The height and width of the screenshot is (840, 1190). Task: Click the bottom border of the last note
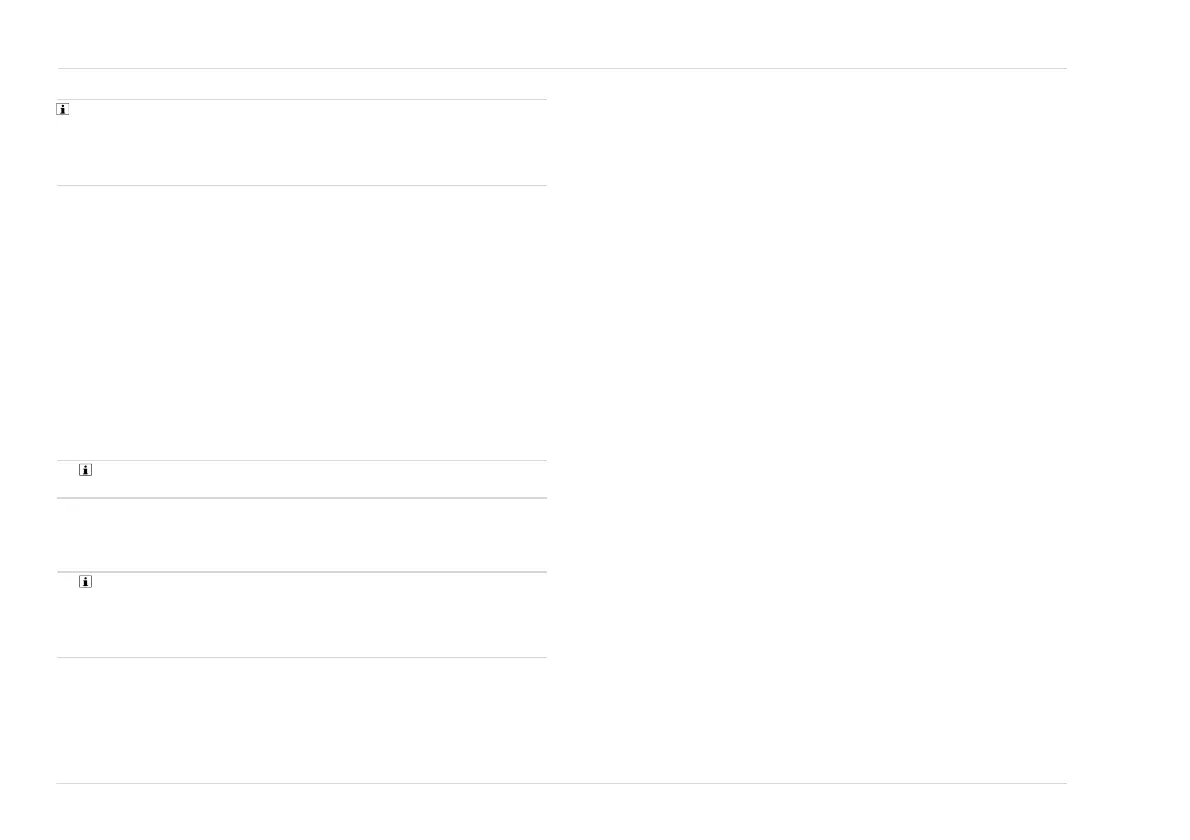[x=300, y=657]
